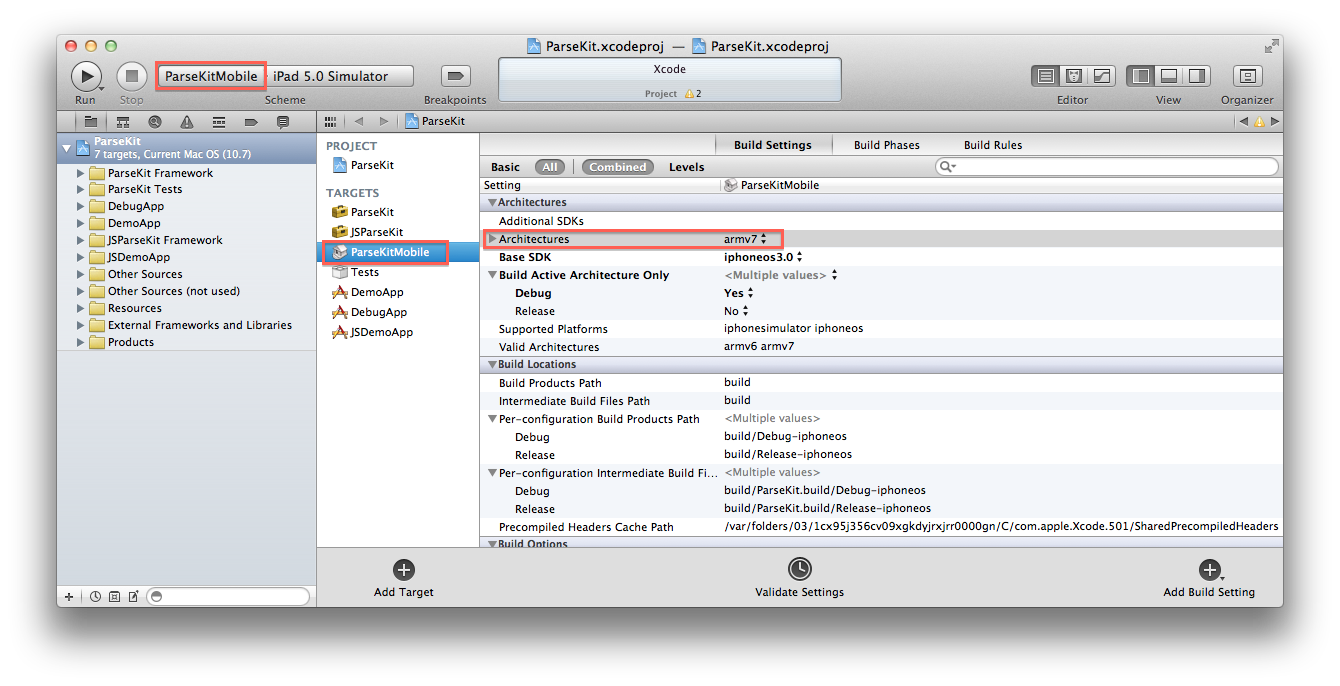
Task: Switch to the Assistant editor
Action: [1074, 76]
